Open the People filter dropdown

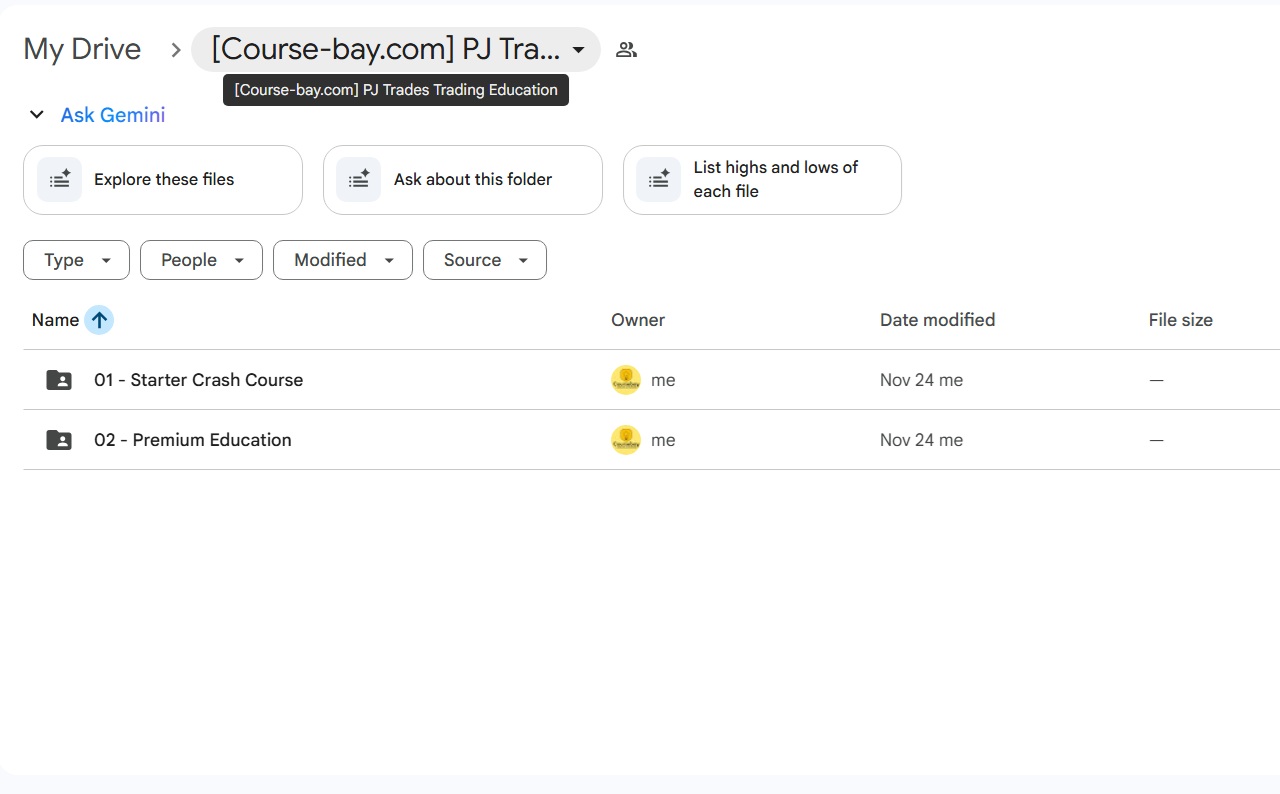(x=201, y=260)
